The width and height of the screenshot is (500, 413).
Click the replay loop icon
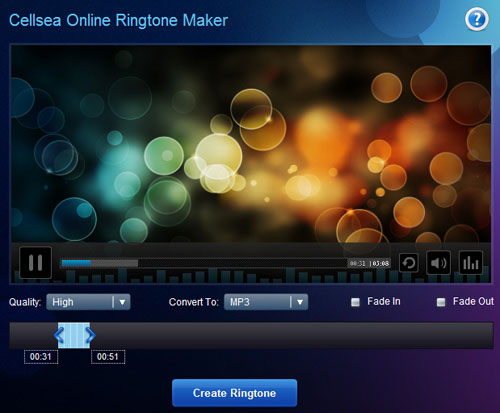(409, 263)
